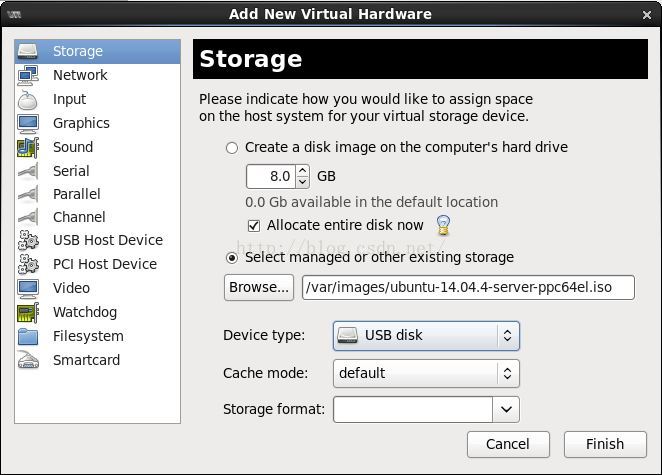Image resolution: width=662 pixels, height=475 pixels.
Task: Choose the Smartcard reader icon
Action: point(28,360)
